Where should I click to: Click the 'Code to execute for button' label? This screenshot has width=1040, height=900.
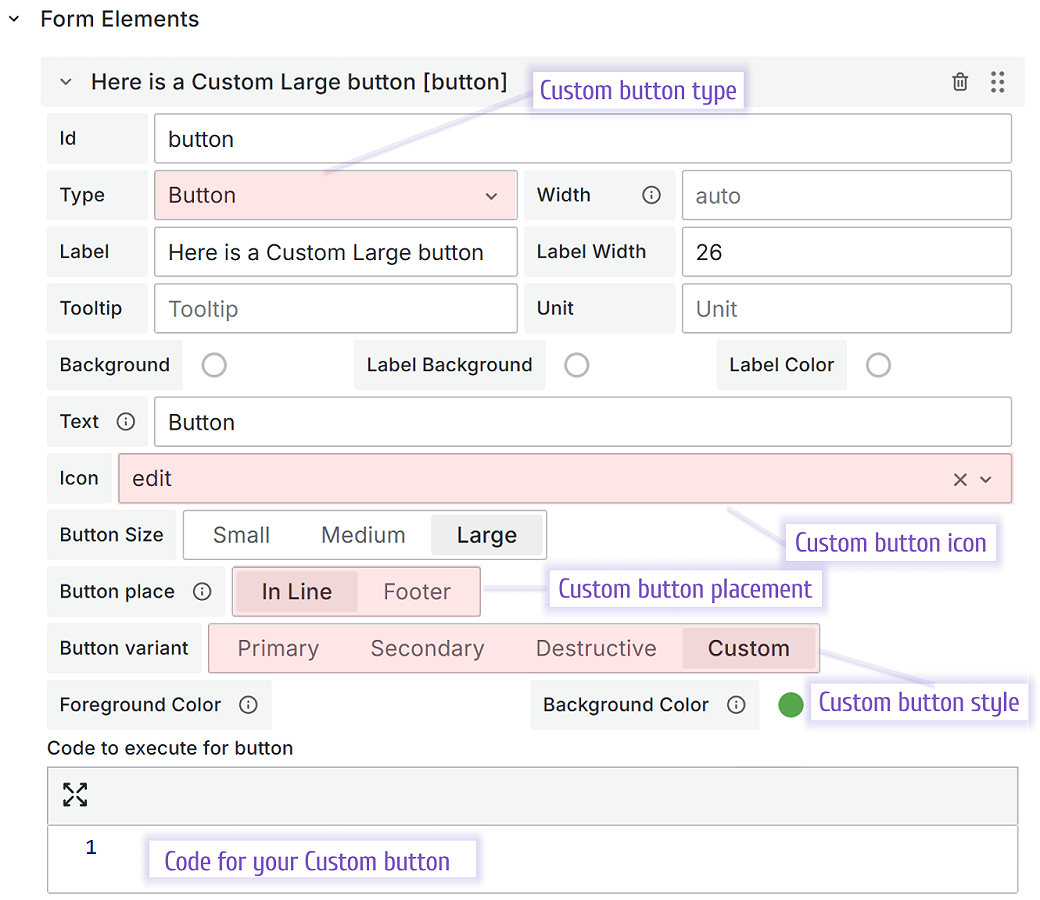(170, 748)
